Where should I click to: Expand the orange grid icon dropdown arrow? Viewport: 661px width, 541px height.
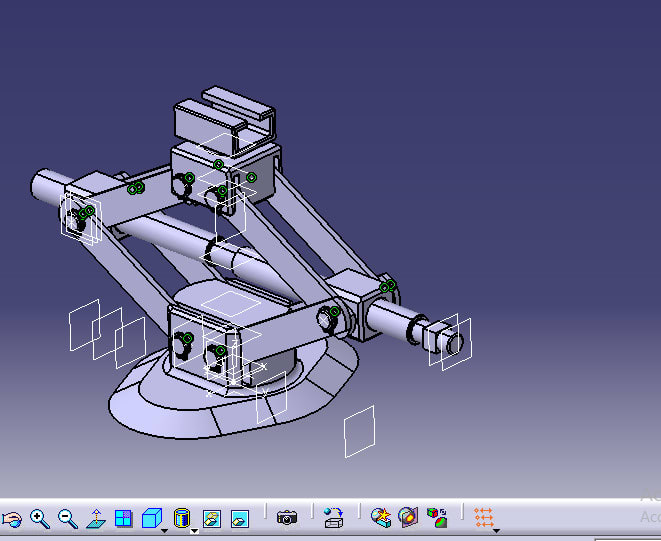coord(497,530)
